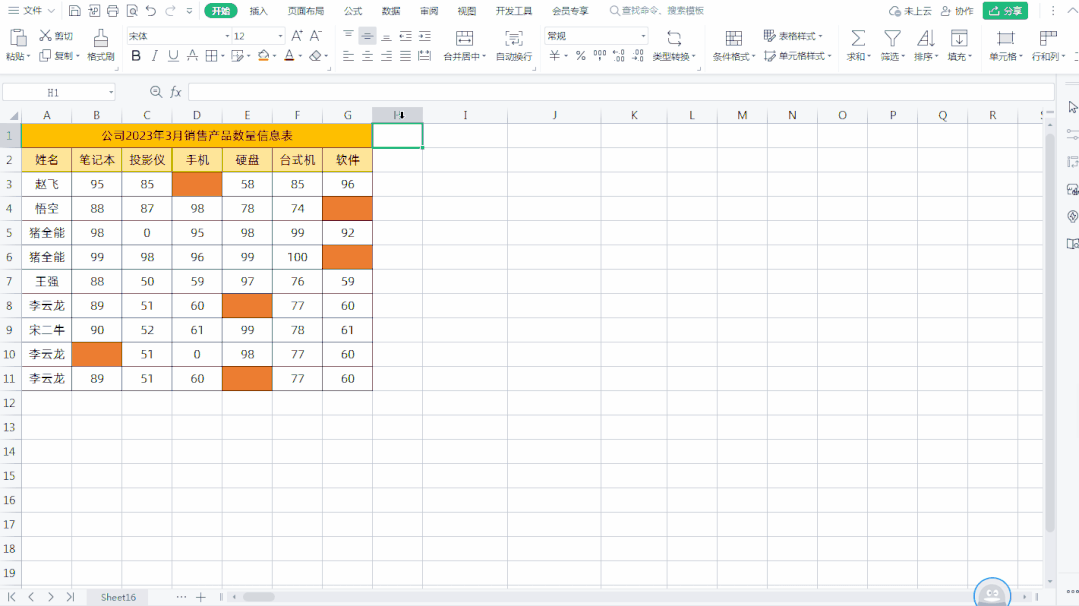This screenshot has height=606, width=1079.
Task: Toggle middle vertical alignment
Action: (367, 36)
